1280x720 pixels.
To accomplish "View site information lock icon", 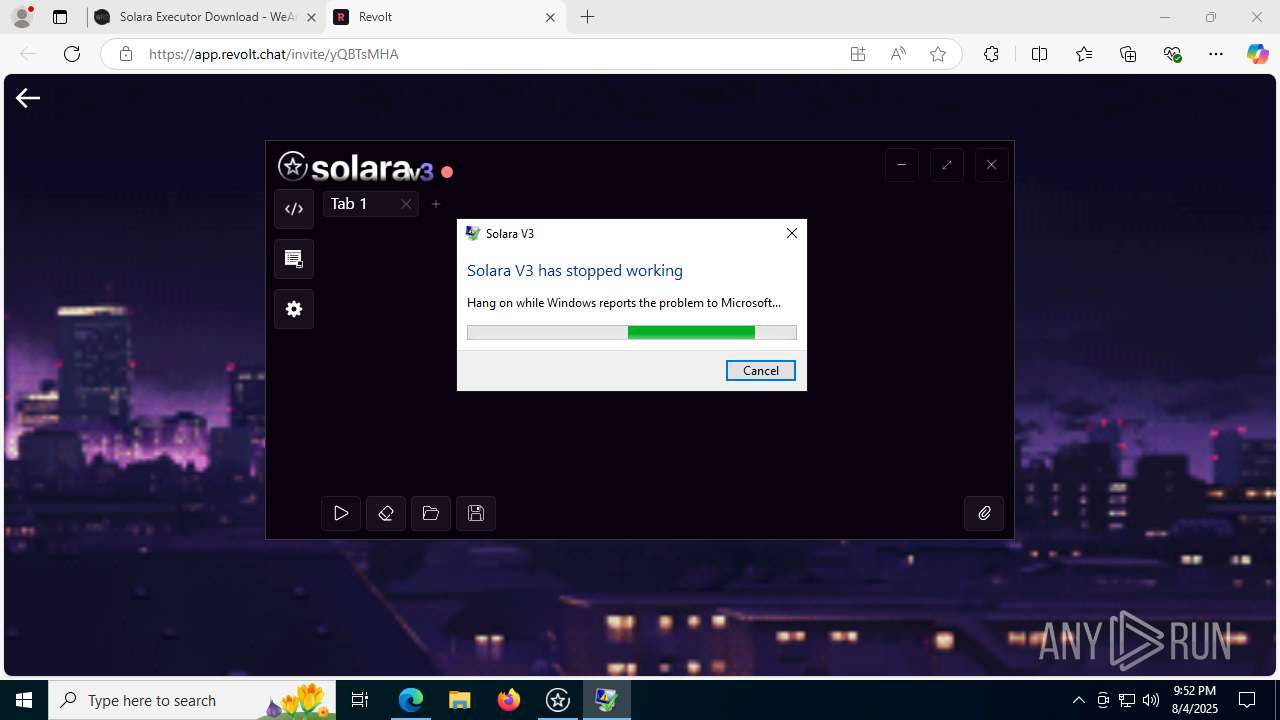I will tap(126, 54).
